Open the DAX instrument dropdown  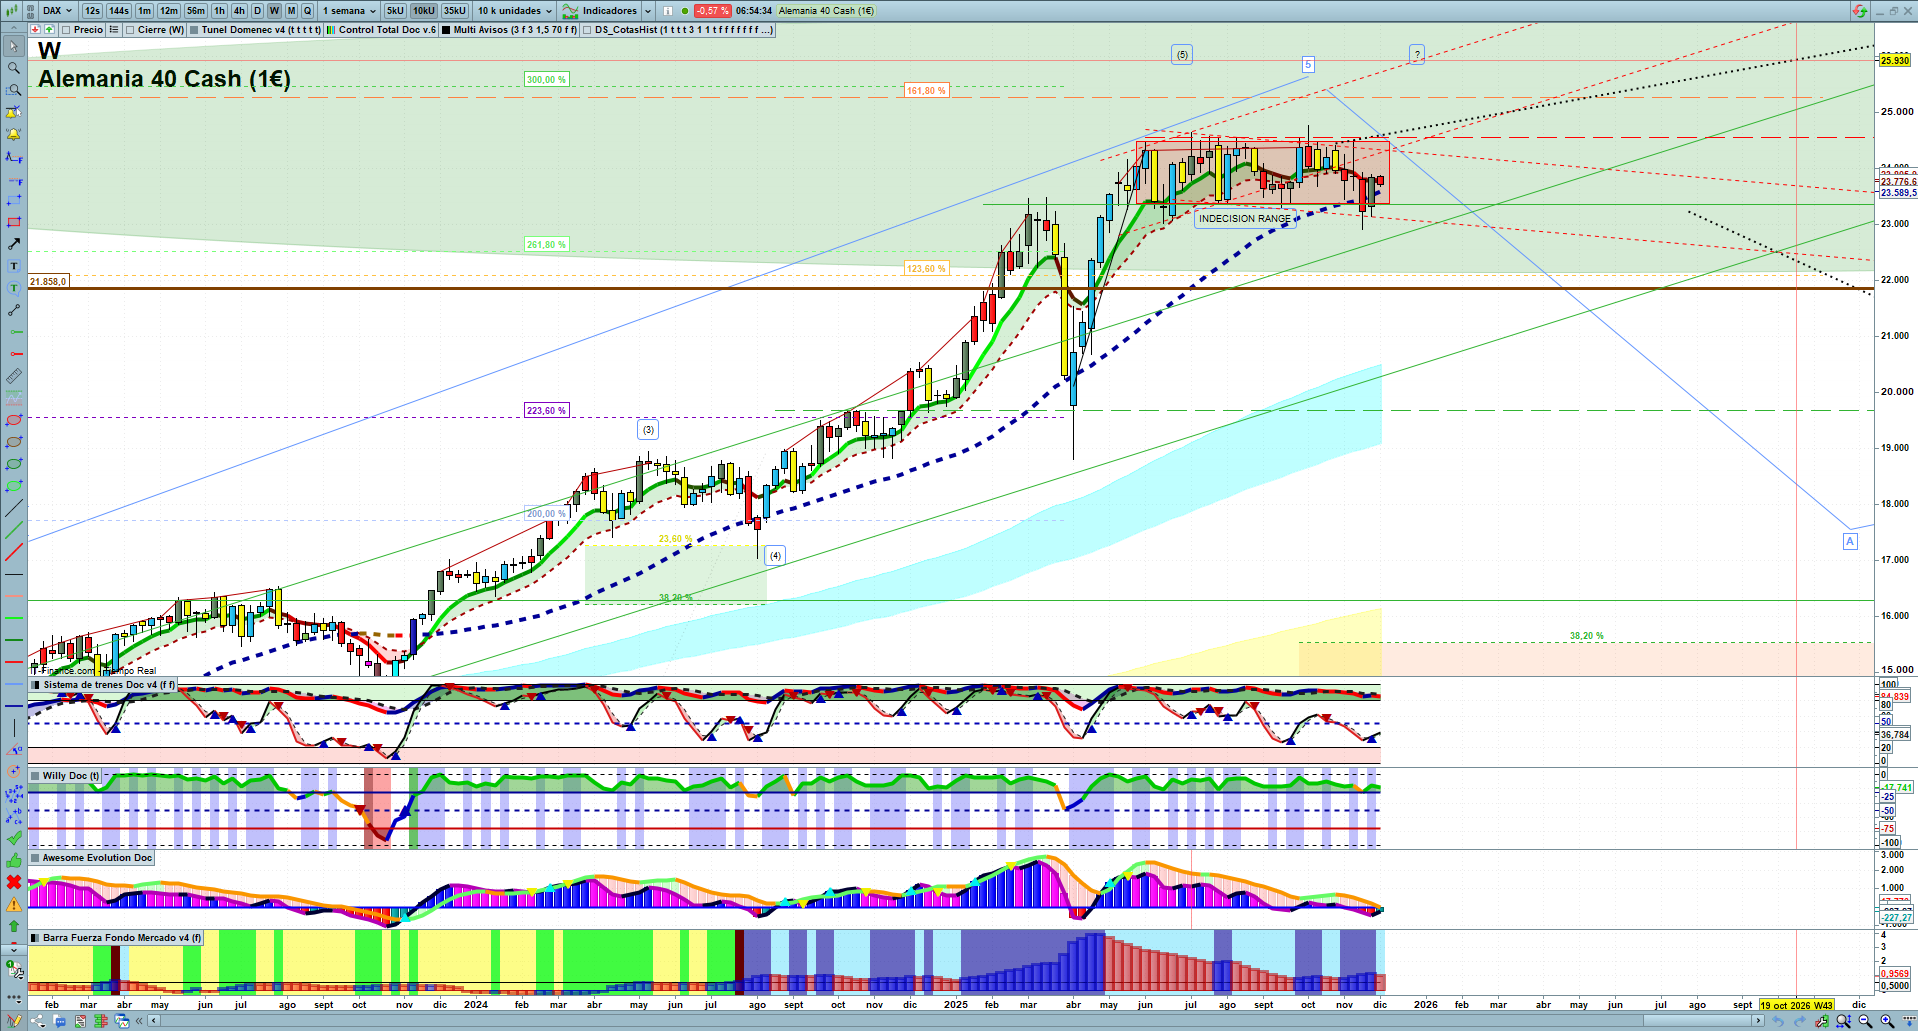coord(57,11)
